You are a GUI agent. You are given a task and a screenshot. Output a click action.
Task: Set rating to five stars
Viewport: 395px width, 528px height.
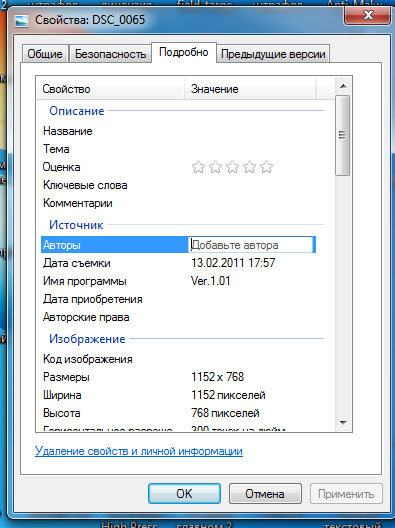(x=266, y=167)
